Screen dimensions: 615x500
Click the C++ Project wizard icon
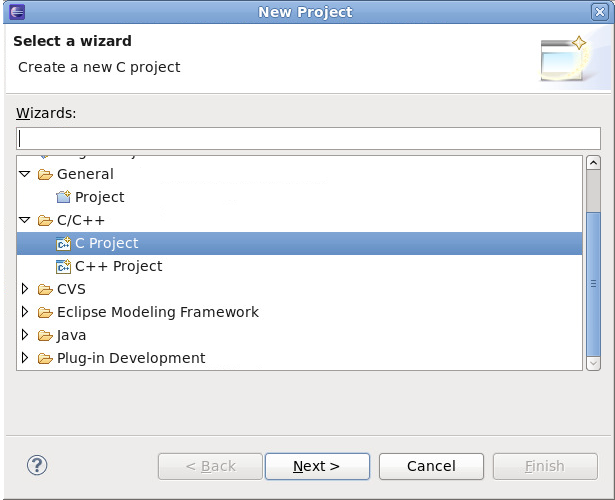pos(63,266)
